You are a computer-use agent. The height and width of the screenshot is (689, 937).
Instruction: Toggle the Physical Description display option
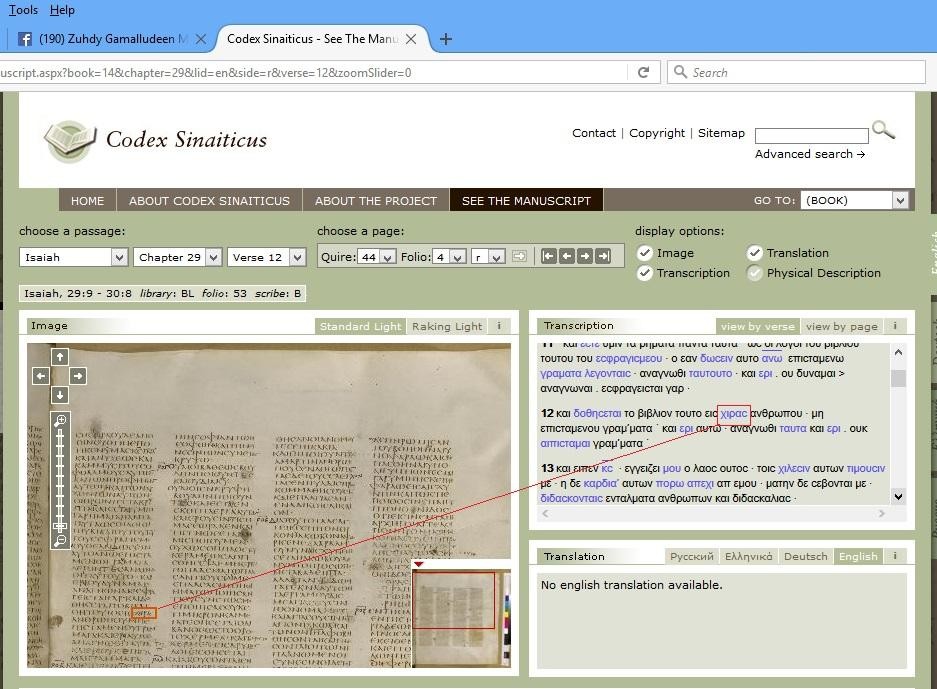point(755,273)
